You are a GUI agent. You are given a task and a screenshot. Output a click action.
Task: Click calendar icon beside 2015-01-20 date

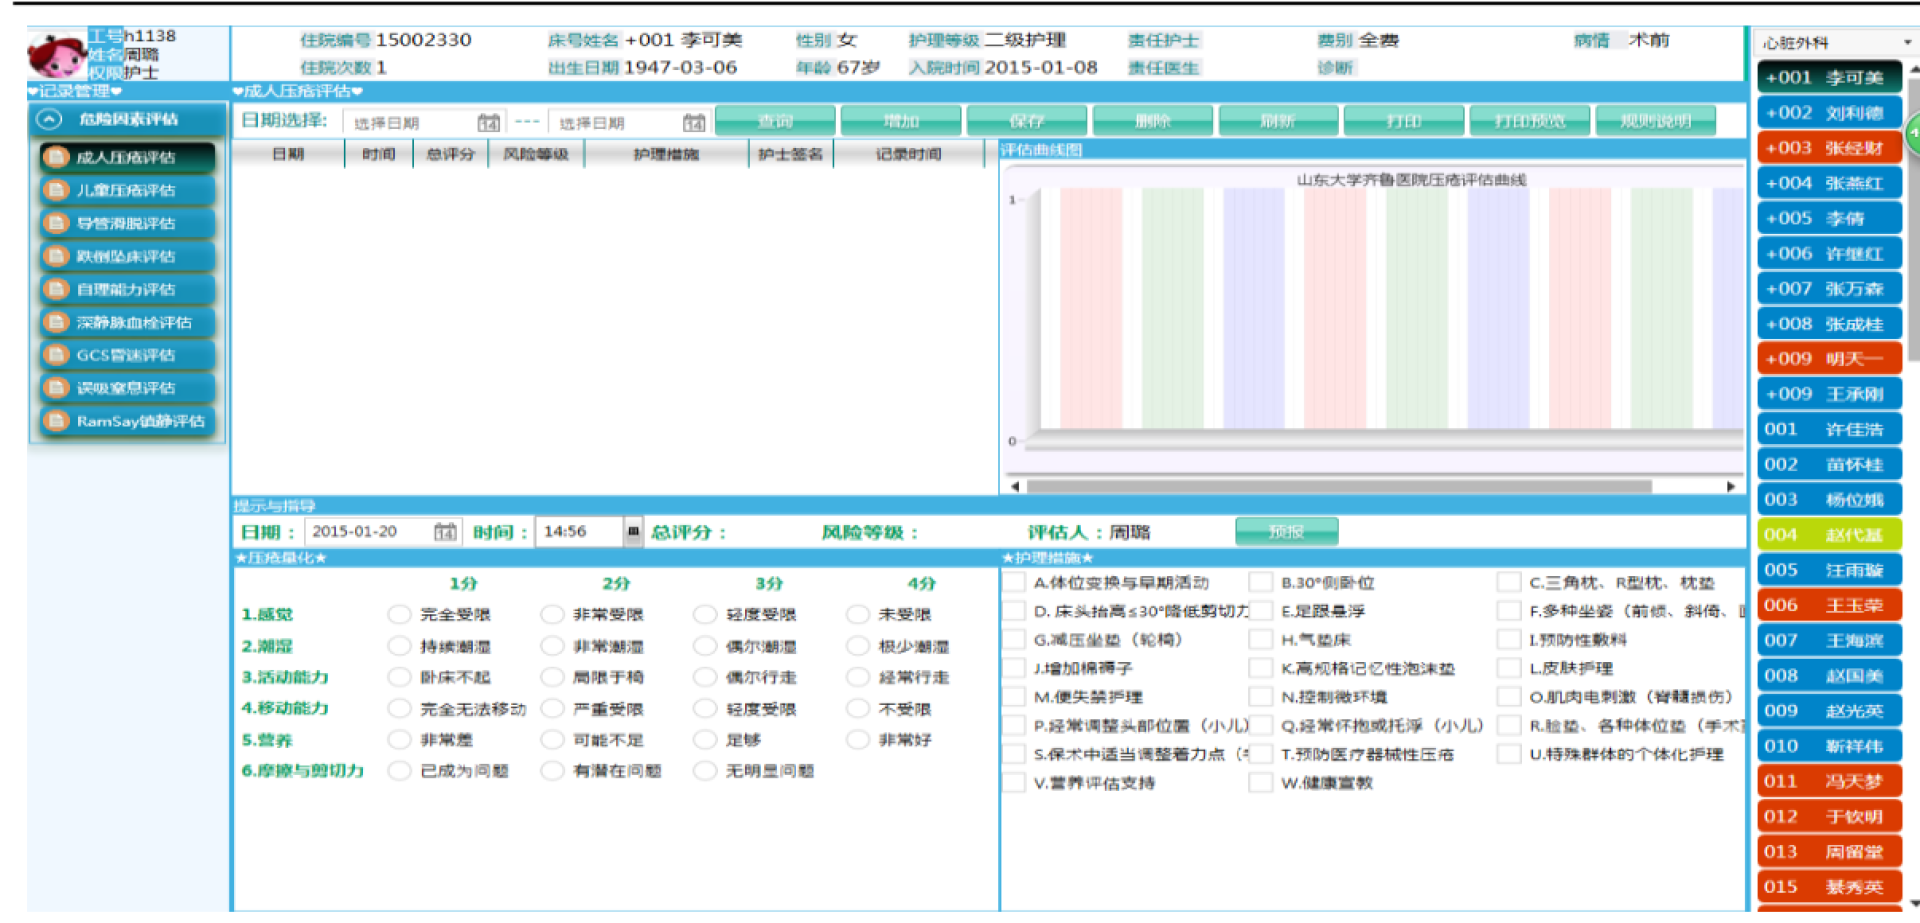click(445, 532)
